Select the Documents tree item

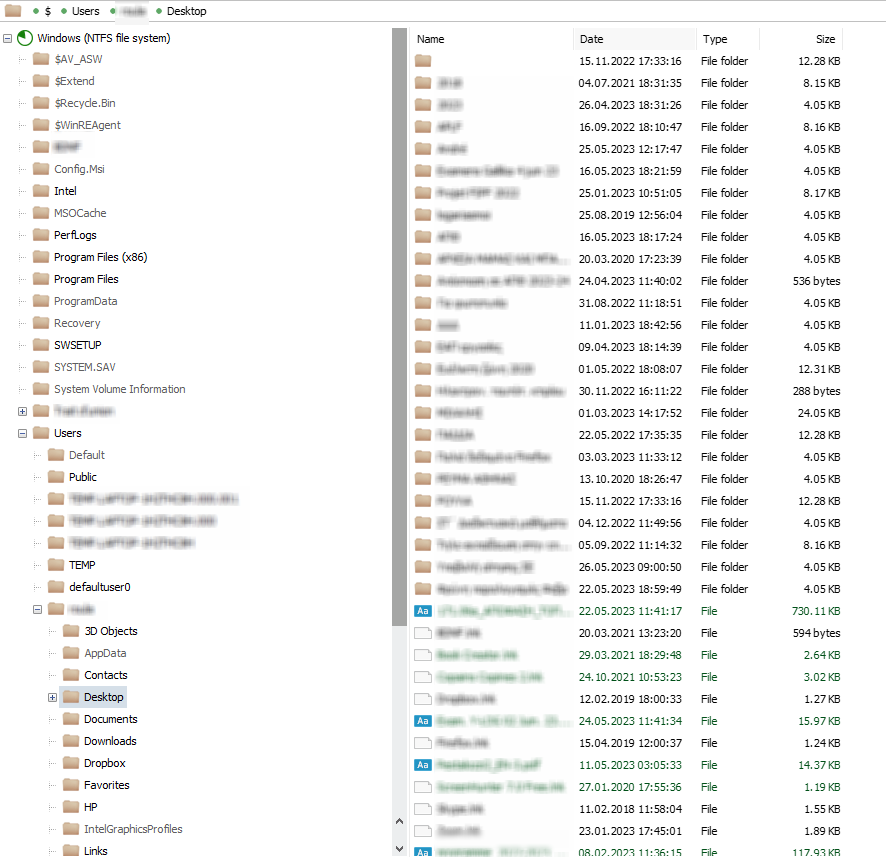[111, 719]
